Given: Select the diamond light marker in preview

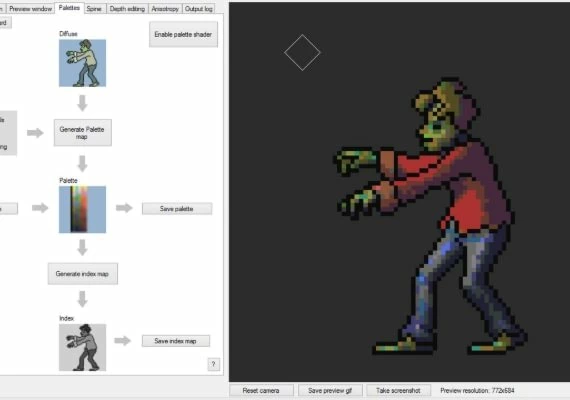Looking at the screenshot, I should tap(302, 53).
